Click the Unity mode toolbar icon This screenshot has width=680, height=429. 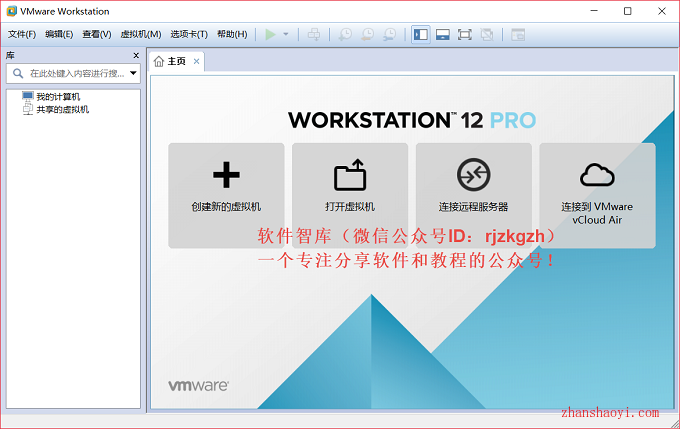click(x=487, y=34)
